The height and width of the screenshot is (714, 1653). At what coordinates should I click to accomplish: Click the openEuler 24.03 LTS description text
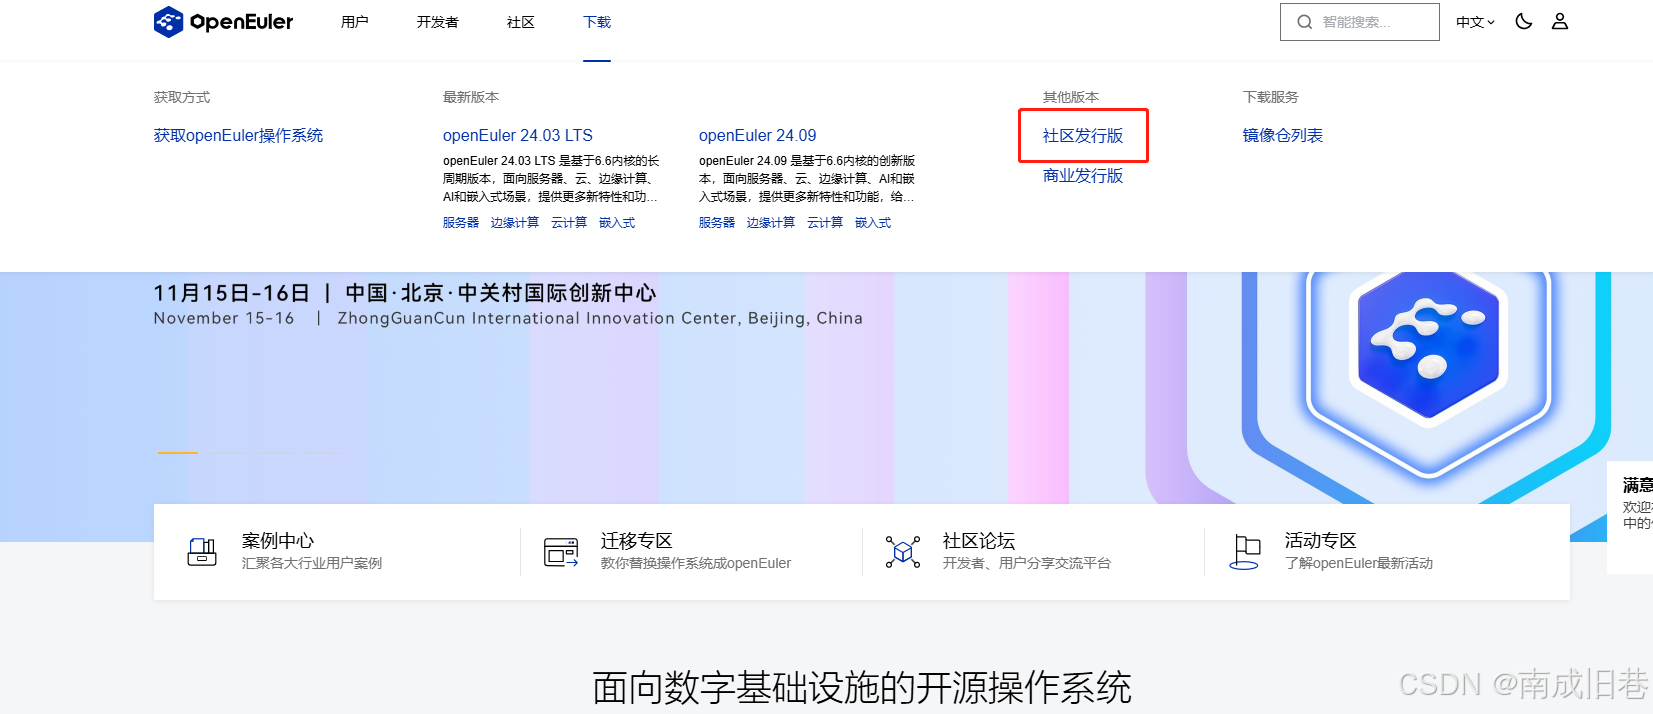[x=551, y=179]
